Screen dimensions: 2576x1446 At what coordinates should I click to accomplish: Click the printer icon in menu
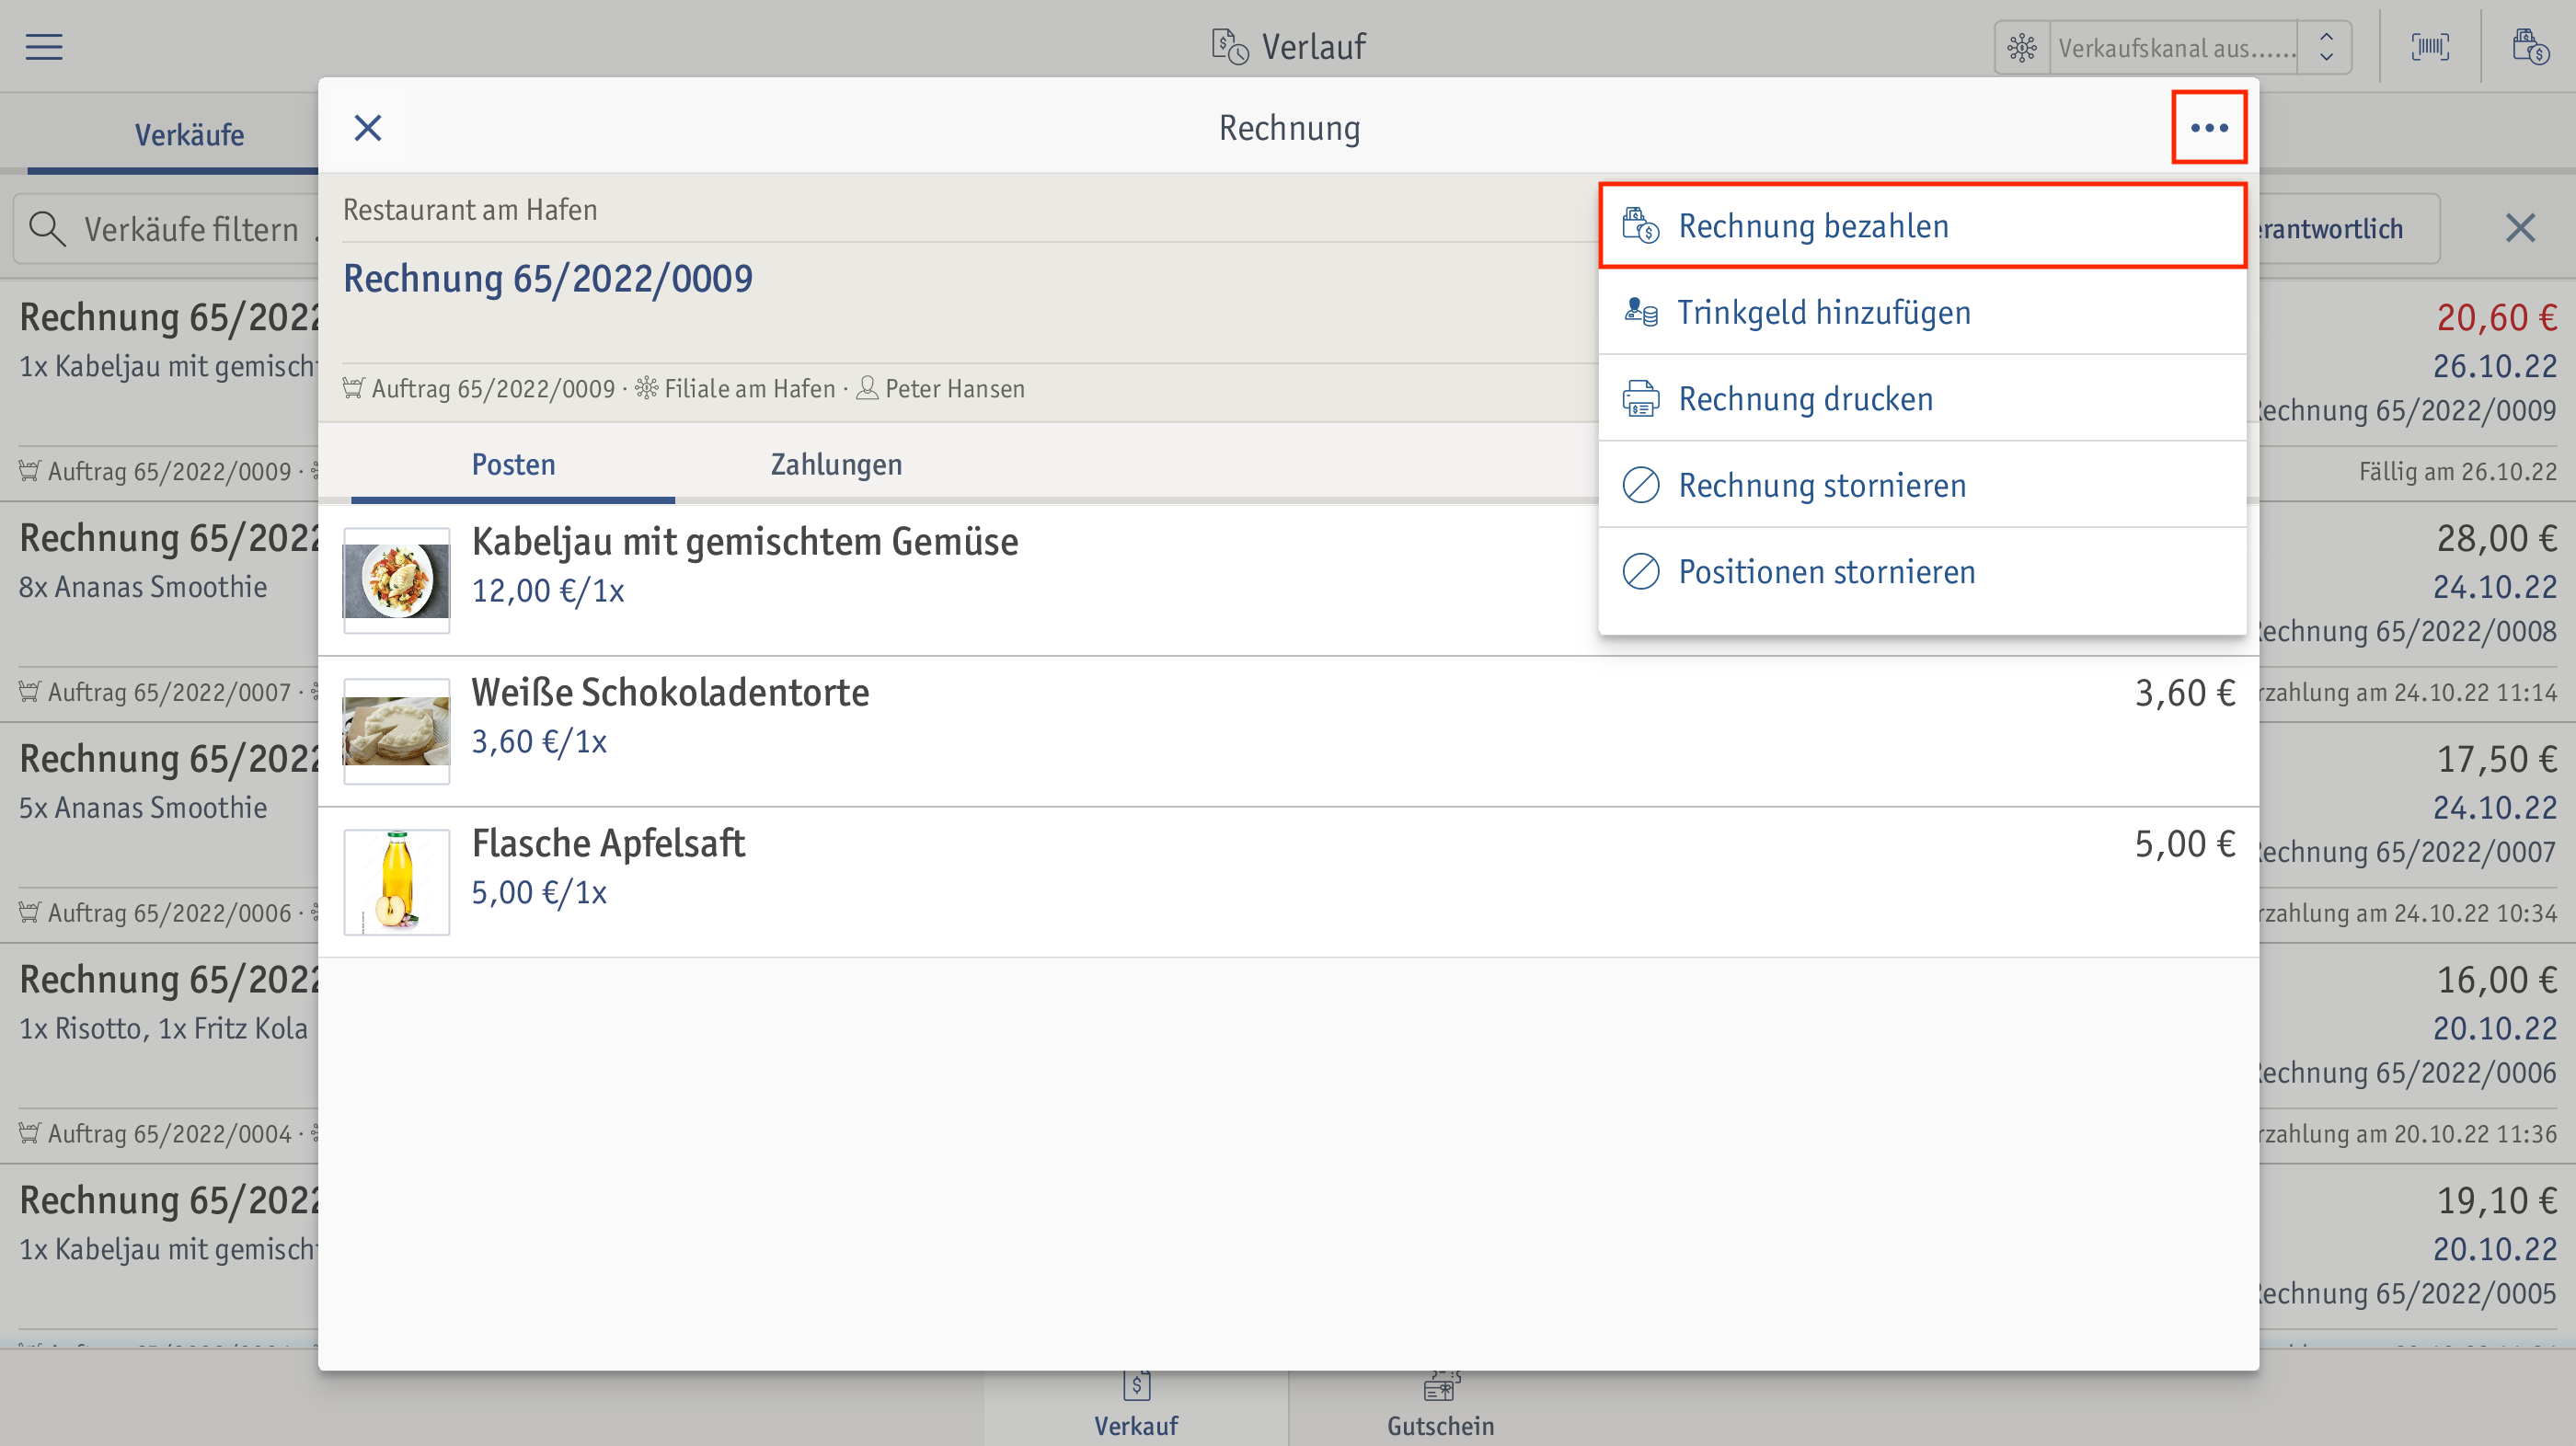(1641, 399)
